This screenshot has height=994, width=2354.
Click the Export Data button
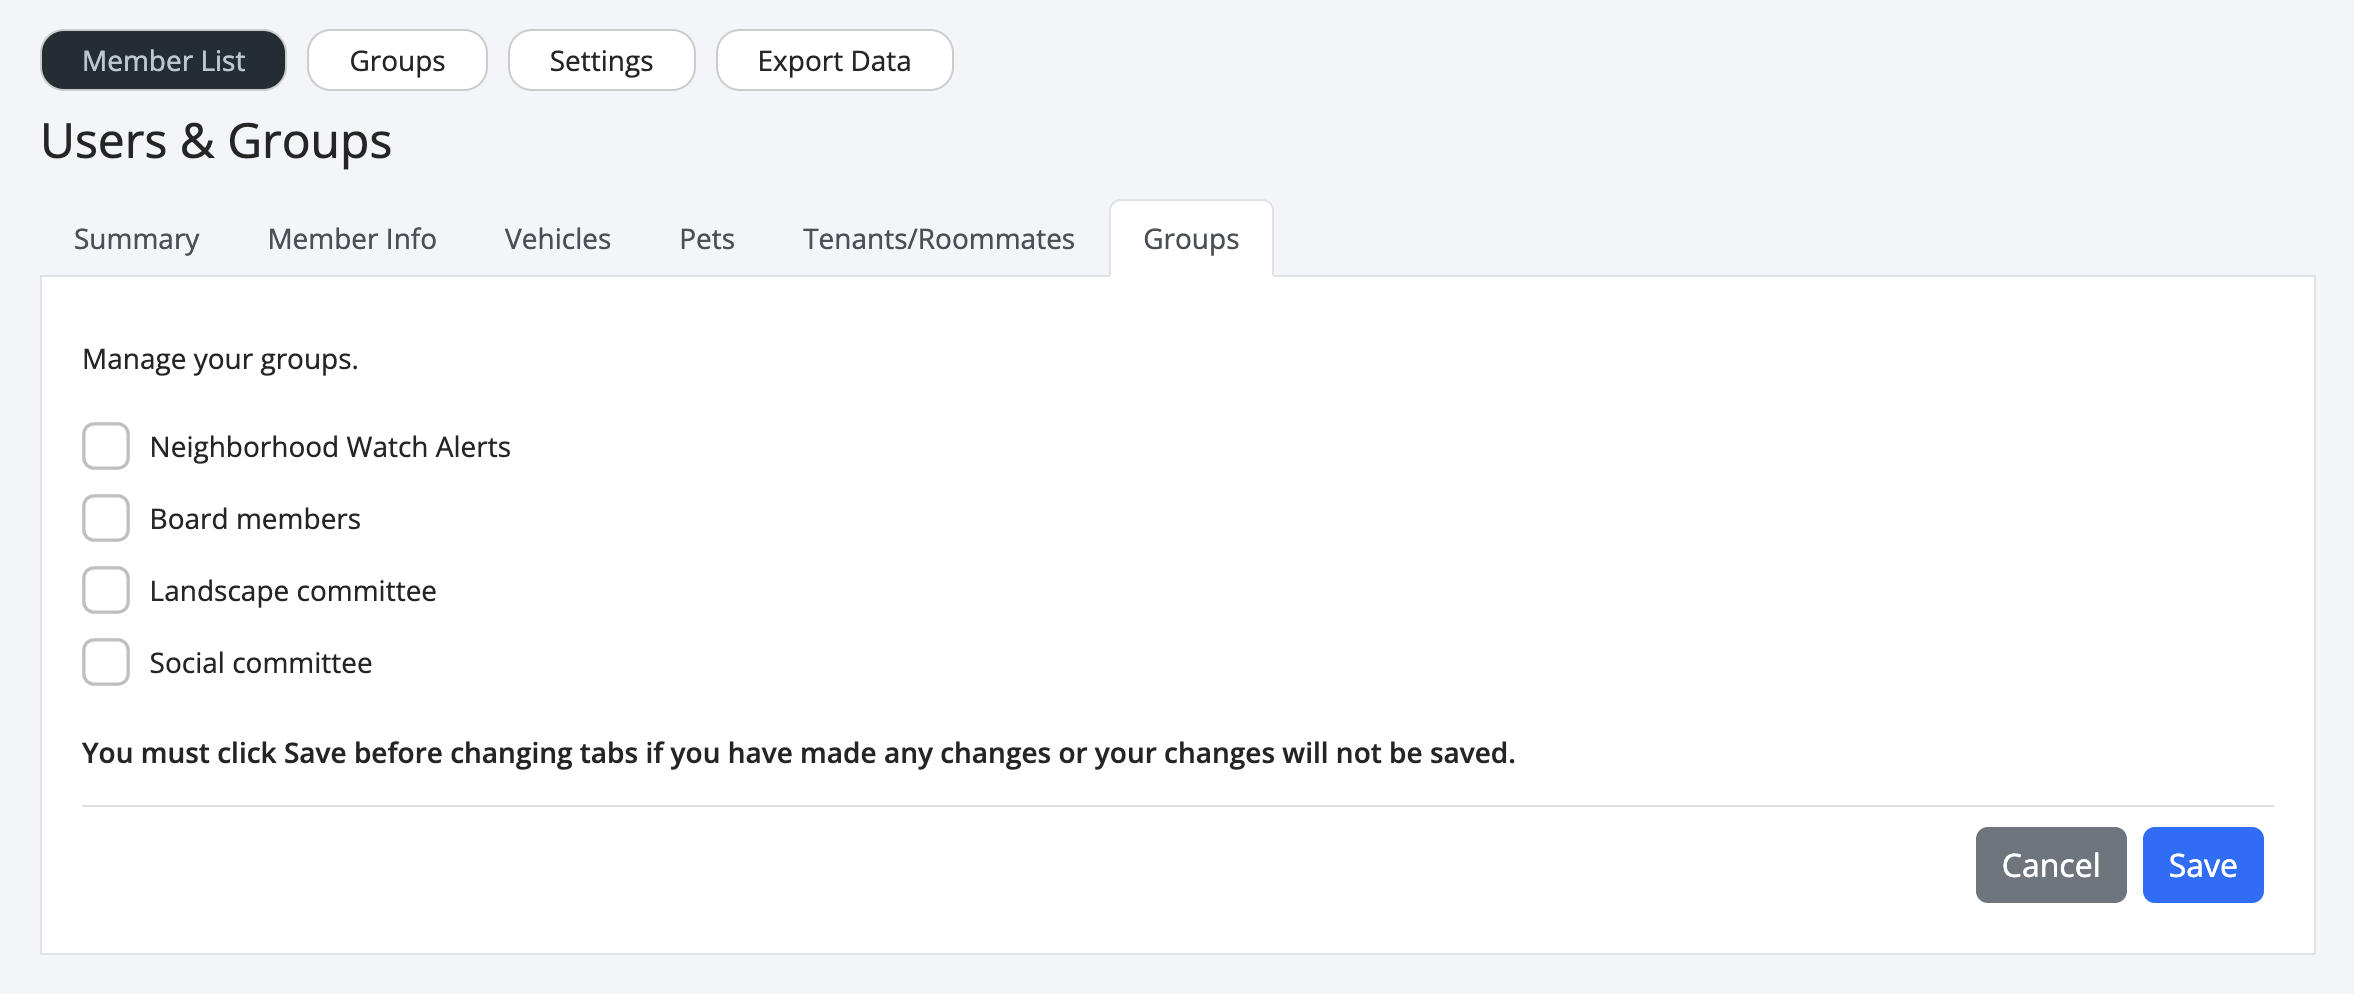[834, 61]
